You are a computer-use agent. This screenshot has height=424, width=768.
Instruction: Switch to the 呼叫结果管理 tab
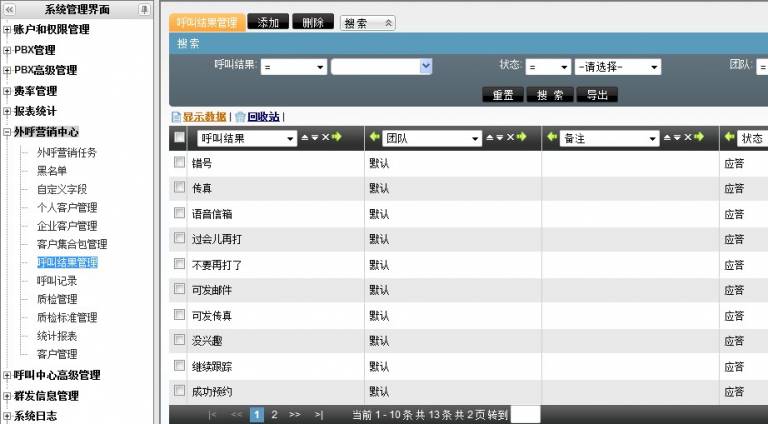[208, 22]
